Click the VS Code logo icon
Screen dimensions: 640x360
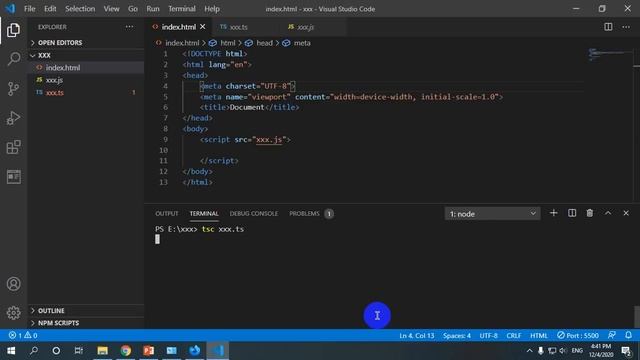coord(10,9)
